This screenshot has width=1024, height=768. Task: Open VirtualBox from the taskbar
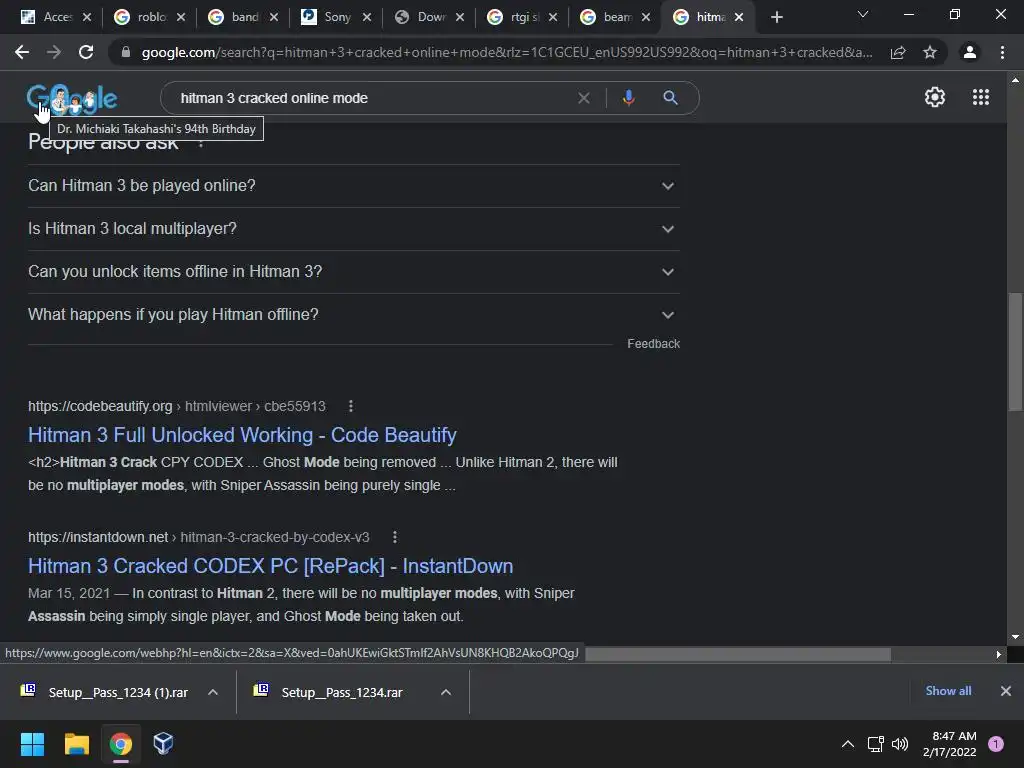(x=163, y=744)
